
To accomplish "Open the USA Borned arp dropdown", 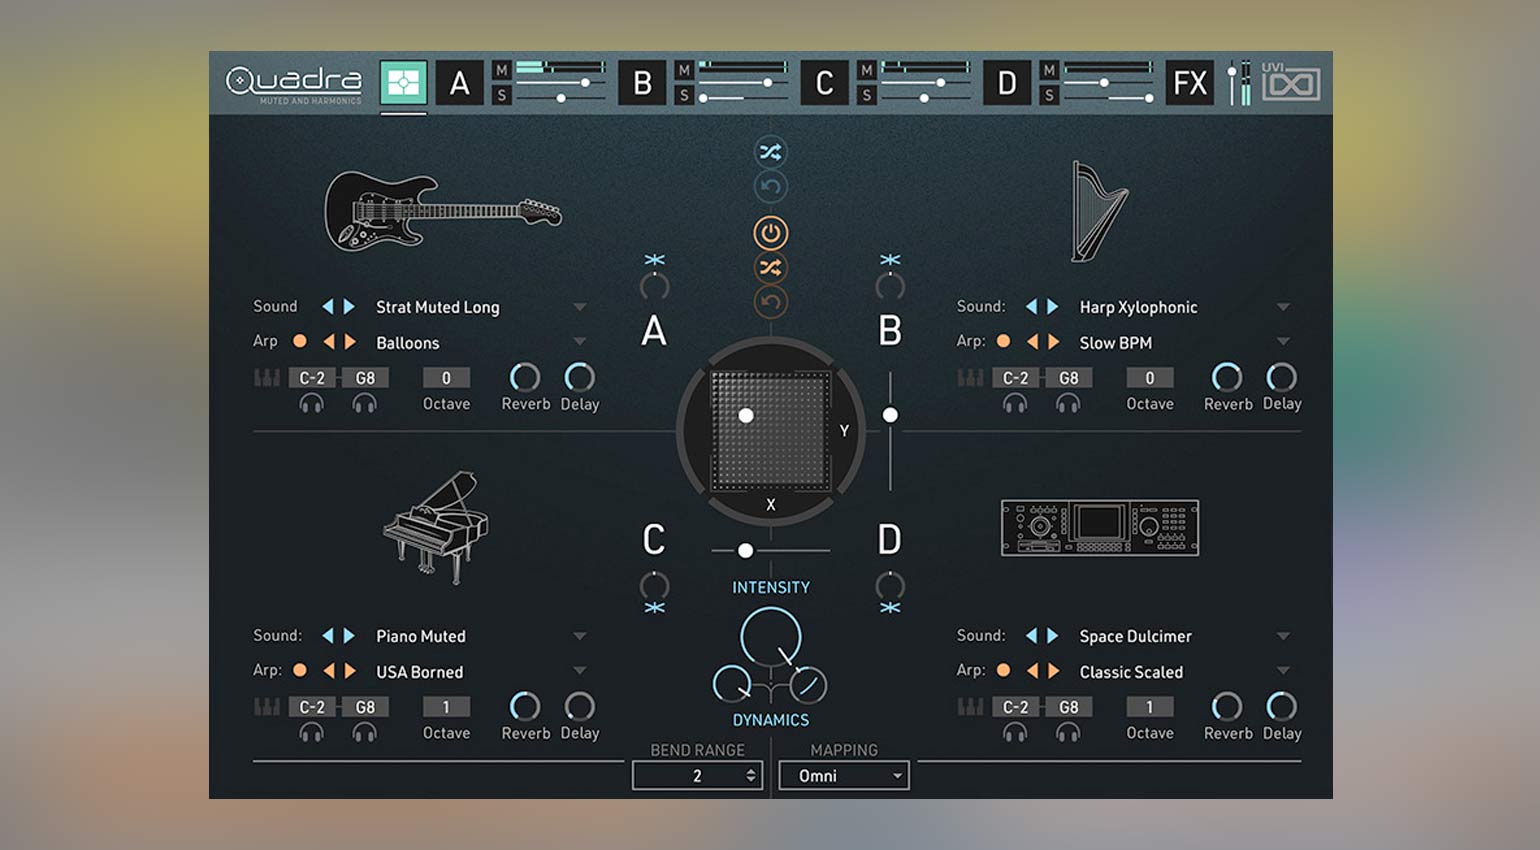I will click(x=579, y=671).
